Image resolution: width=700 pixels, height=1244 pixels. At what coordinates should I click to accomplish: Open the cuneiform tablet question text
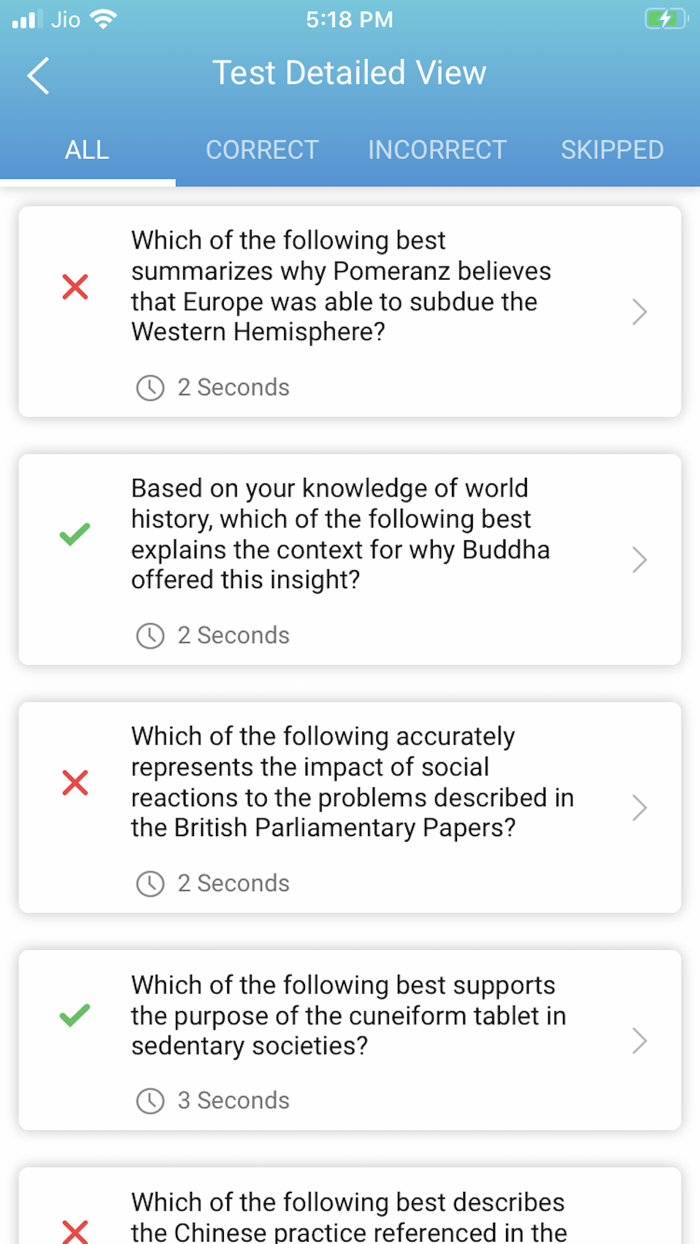(348, 1016)
